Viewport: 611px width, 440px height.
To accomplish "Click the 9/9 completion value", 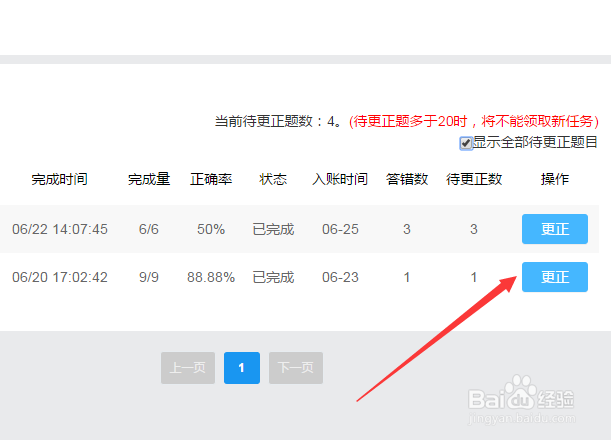I will pyautogui.click(x=149, y=277).
